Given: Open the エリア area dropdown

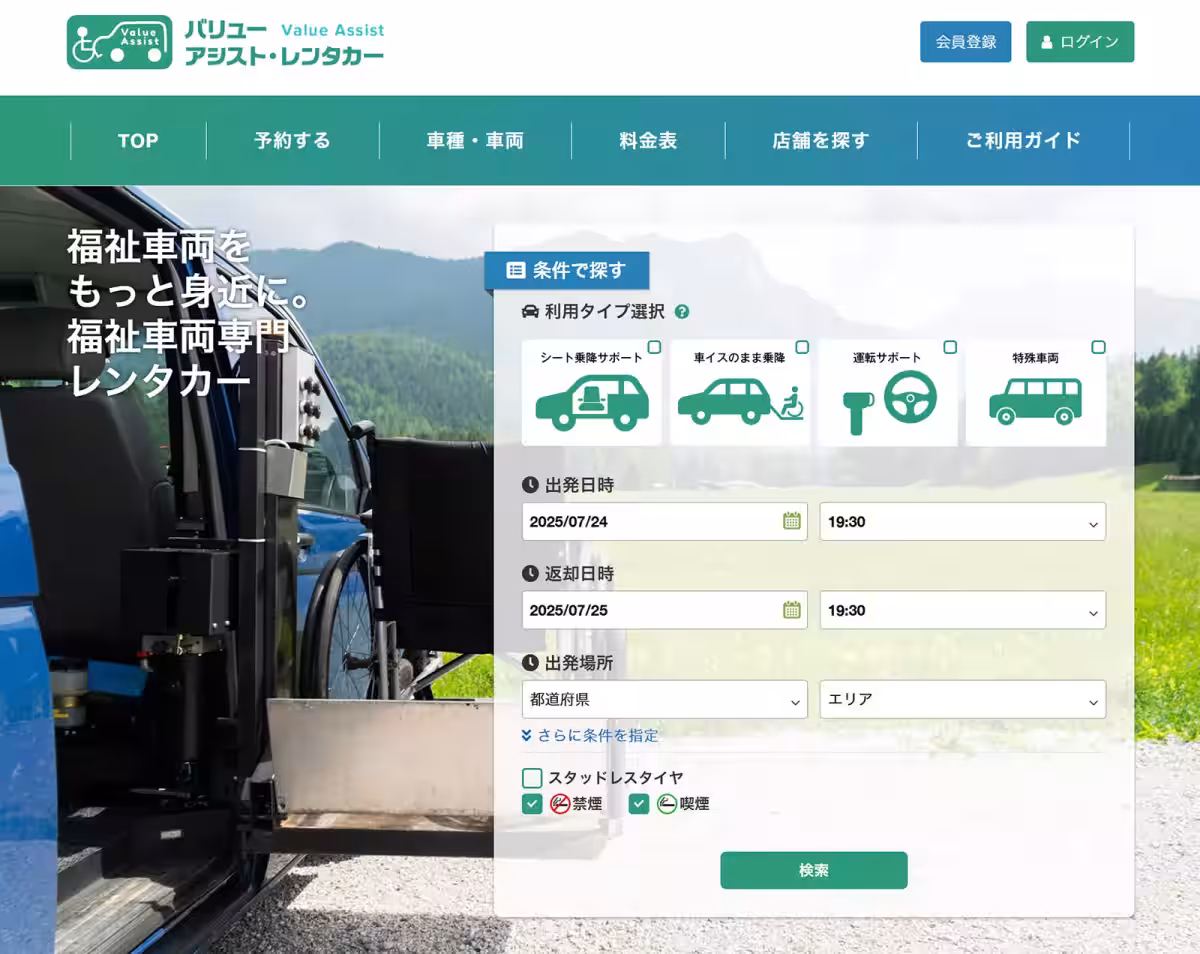Looking at the screenshot, I should 962,700.
